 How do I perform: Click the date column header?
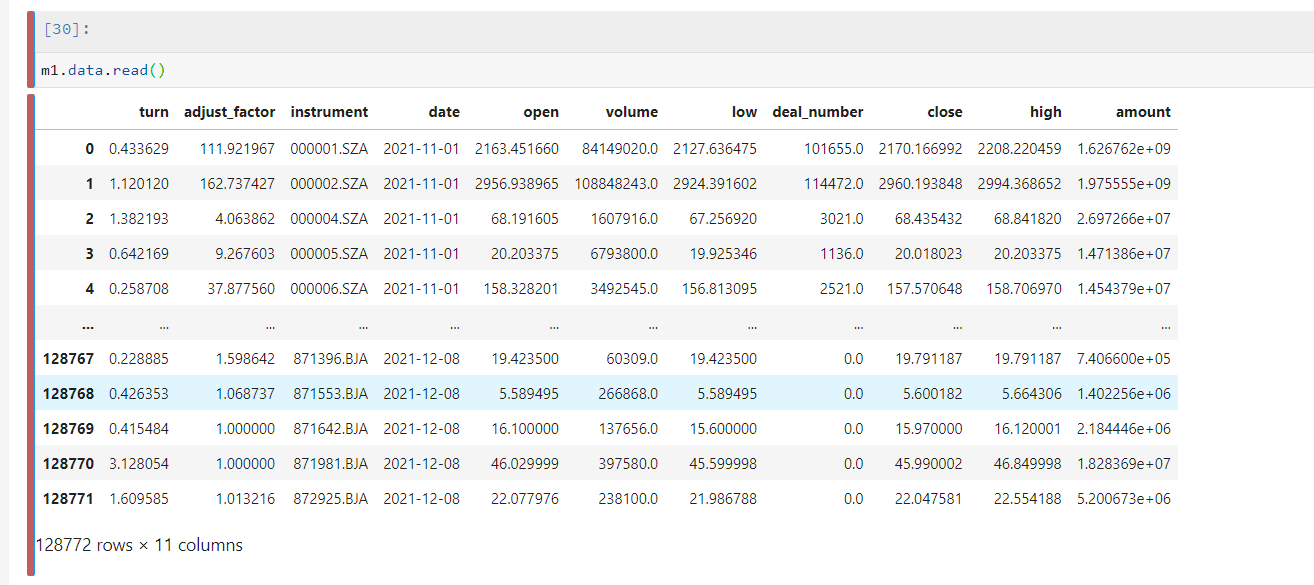444,112
